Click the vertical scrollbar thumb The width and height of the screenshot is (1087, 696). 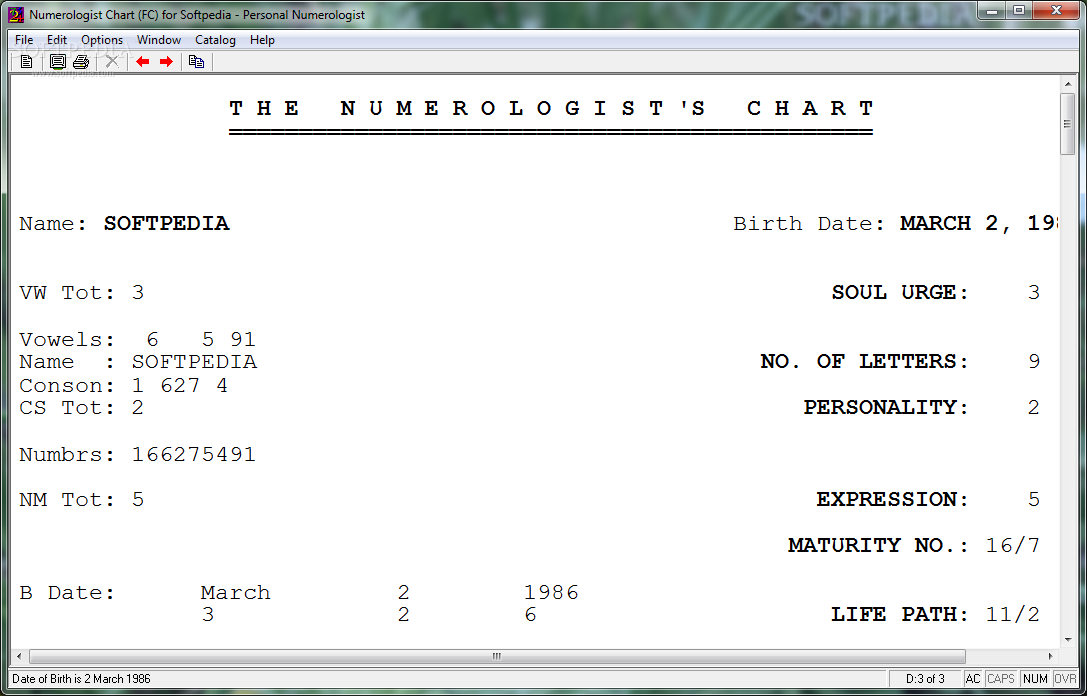click(x=1068, y=123)
